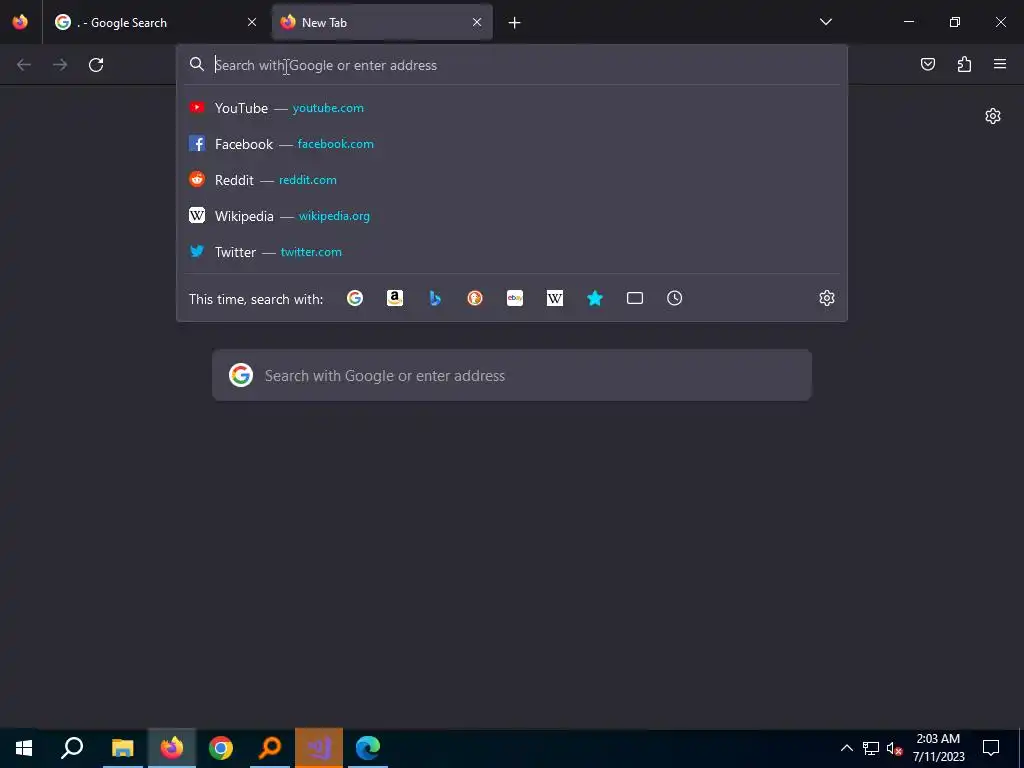Open network status tray icon

tap(871, 748)
